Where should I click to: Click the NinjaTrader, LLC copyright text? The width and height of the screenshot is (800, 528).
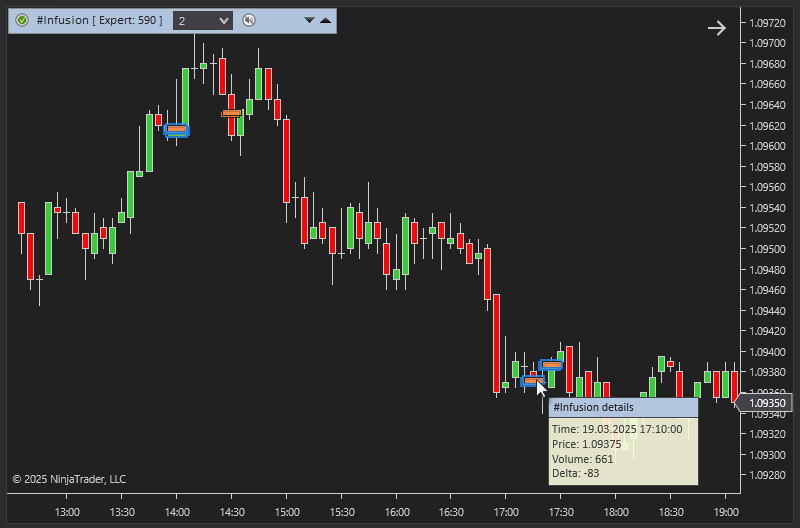coord(69,479)
